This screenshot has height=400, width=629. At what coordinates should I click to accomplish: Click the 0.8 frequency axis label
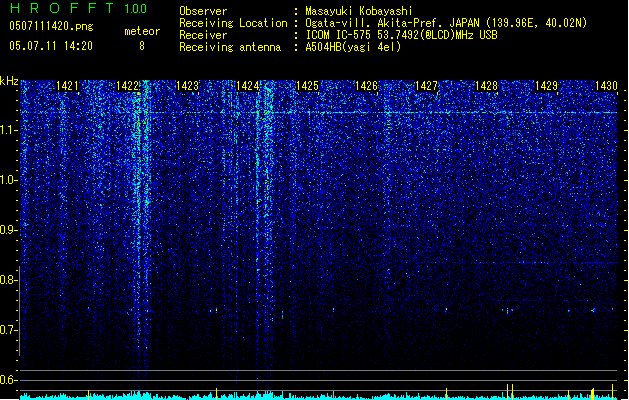[9, 280]
